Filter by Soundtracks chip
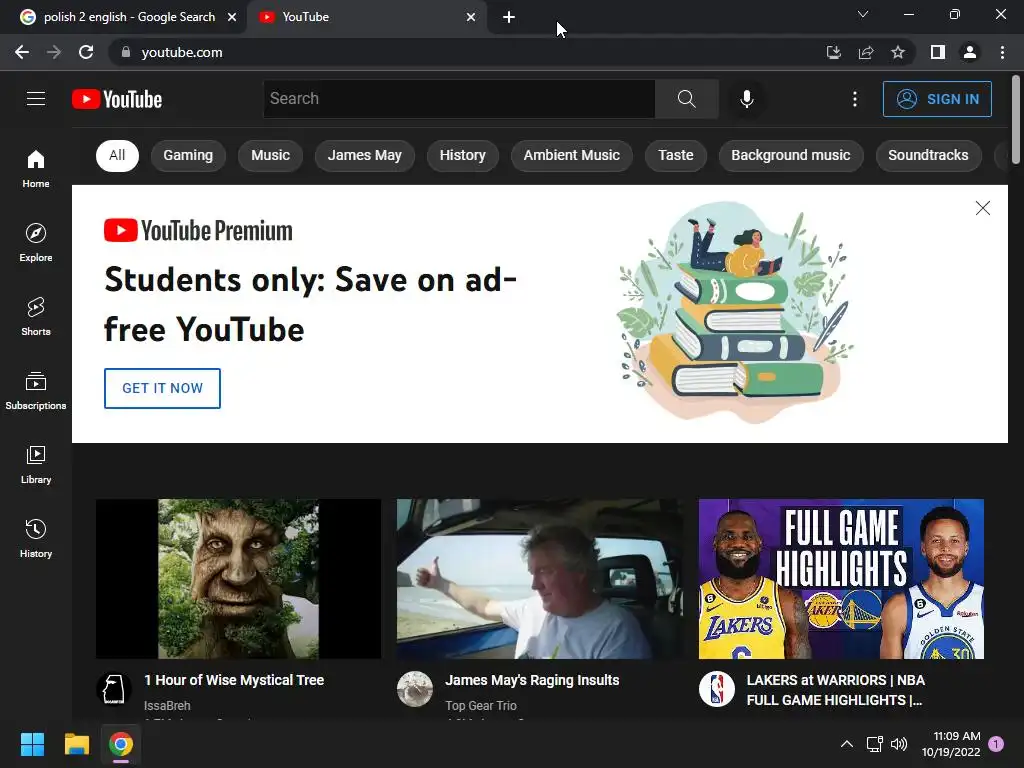Screen dimensions: 1024x768 (x=928, y=155)
